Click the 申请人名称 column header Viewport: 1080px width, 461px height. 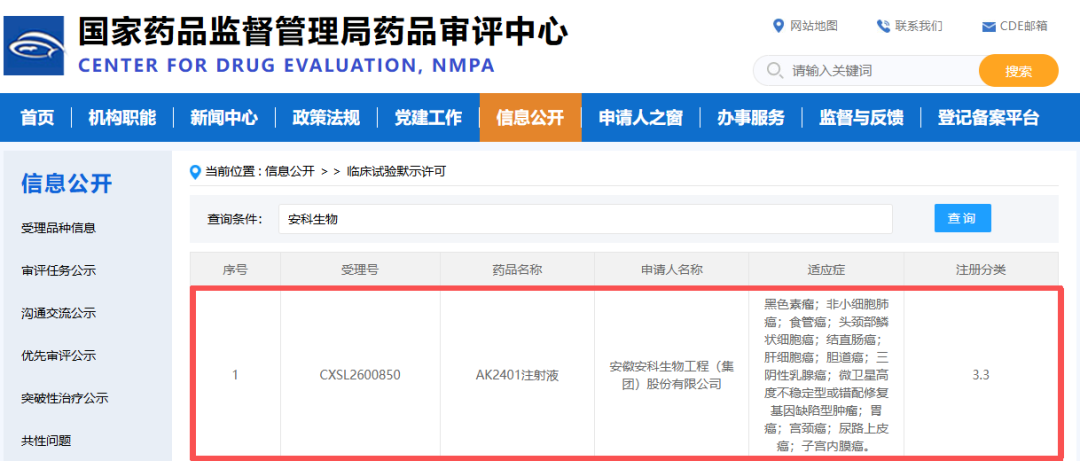[672, 269]
